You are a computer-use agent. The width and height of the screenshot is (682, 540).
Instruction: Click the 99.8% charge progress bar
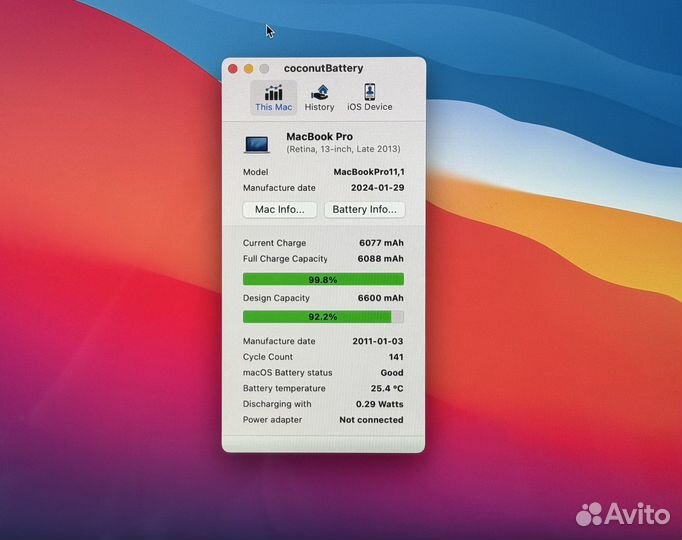coord(323,280)
